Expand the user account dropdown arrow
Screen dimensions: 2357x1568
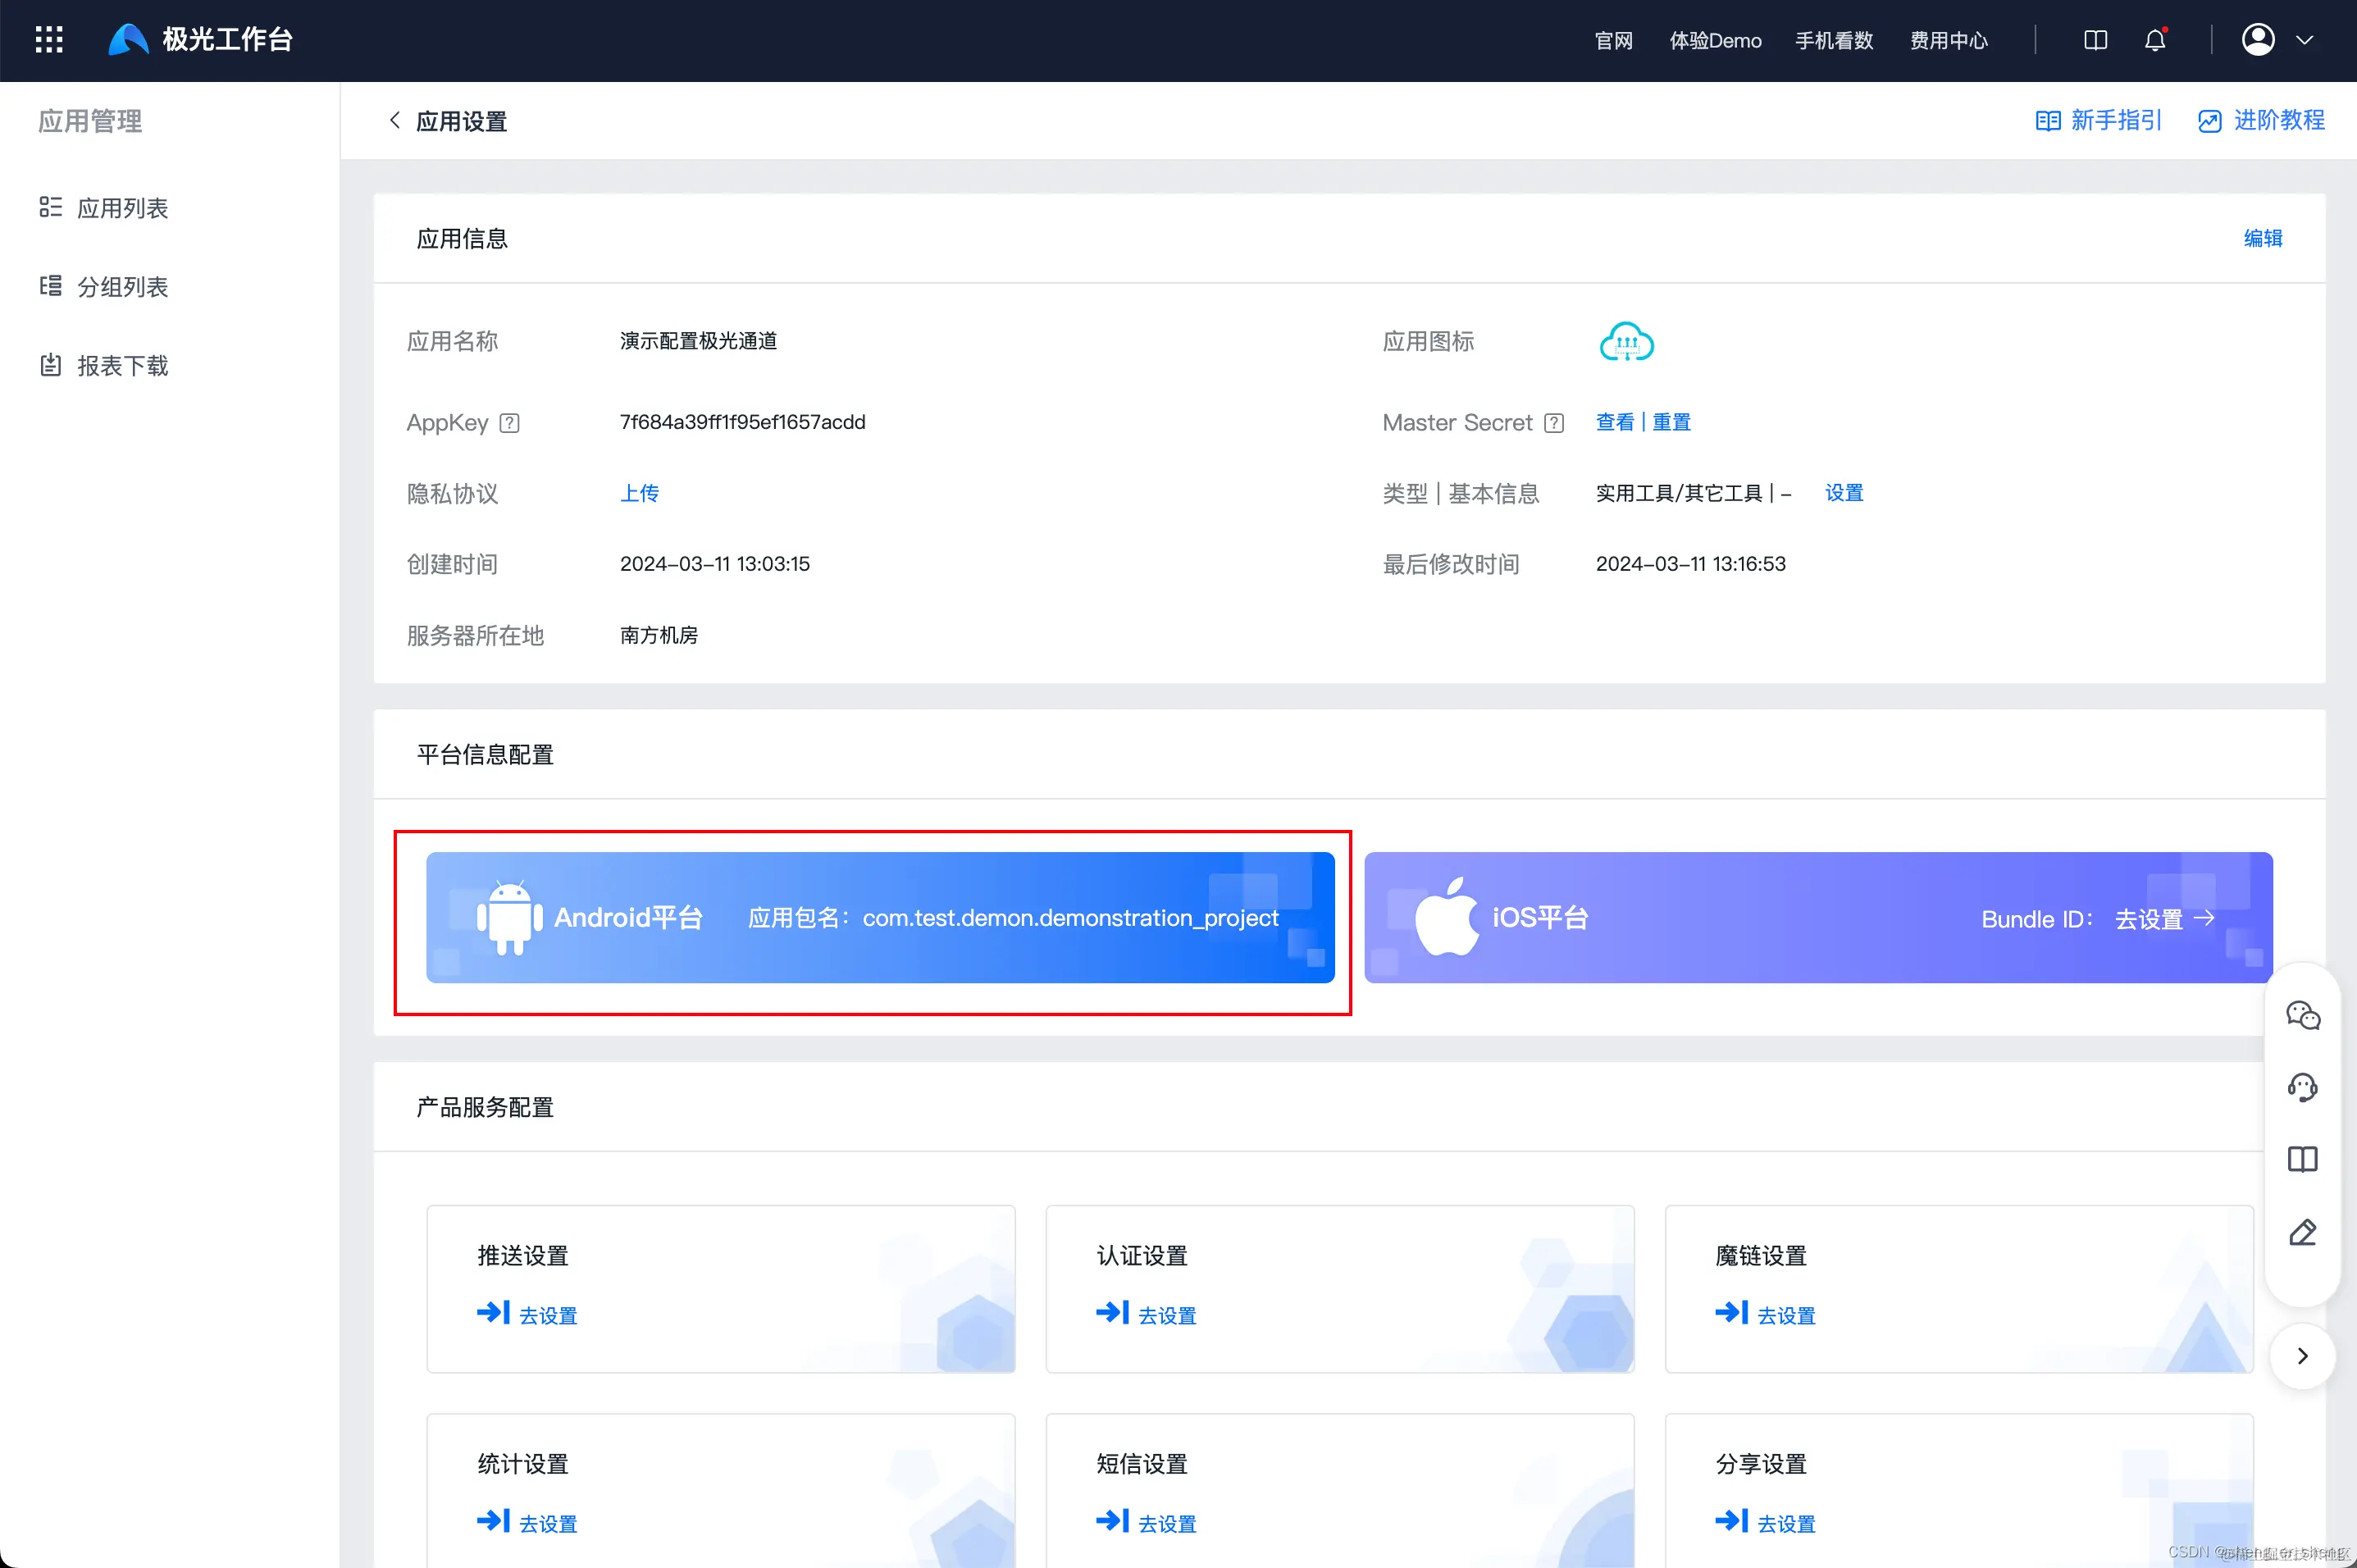click(2304, 40)
